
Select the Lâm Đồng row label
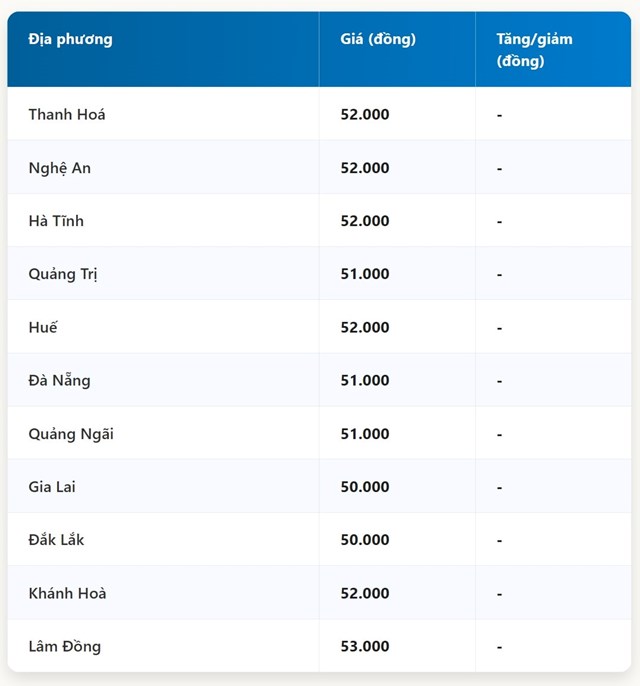click(x=65, y=647)
